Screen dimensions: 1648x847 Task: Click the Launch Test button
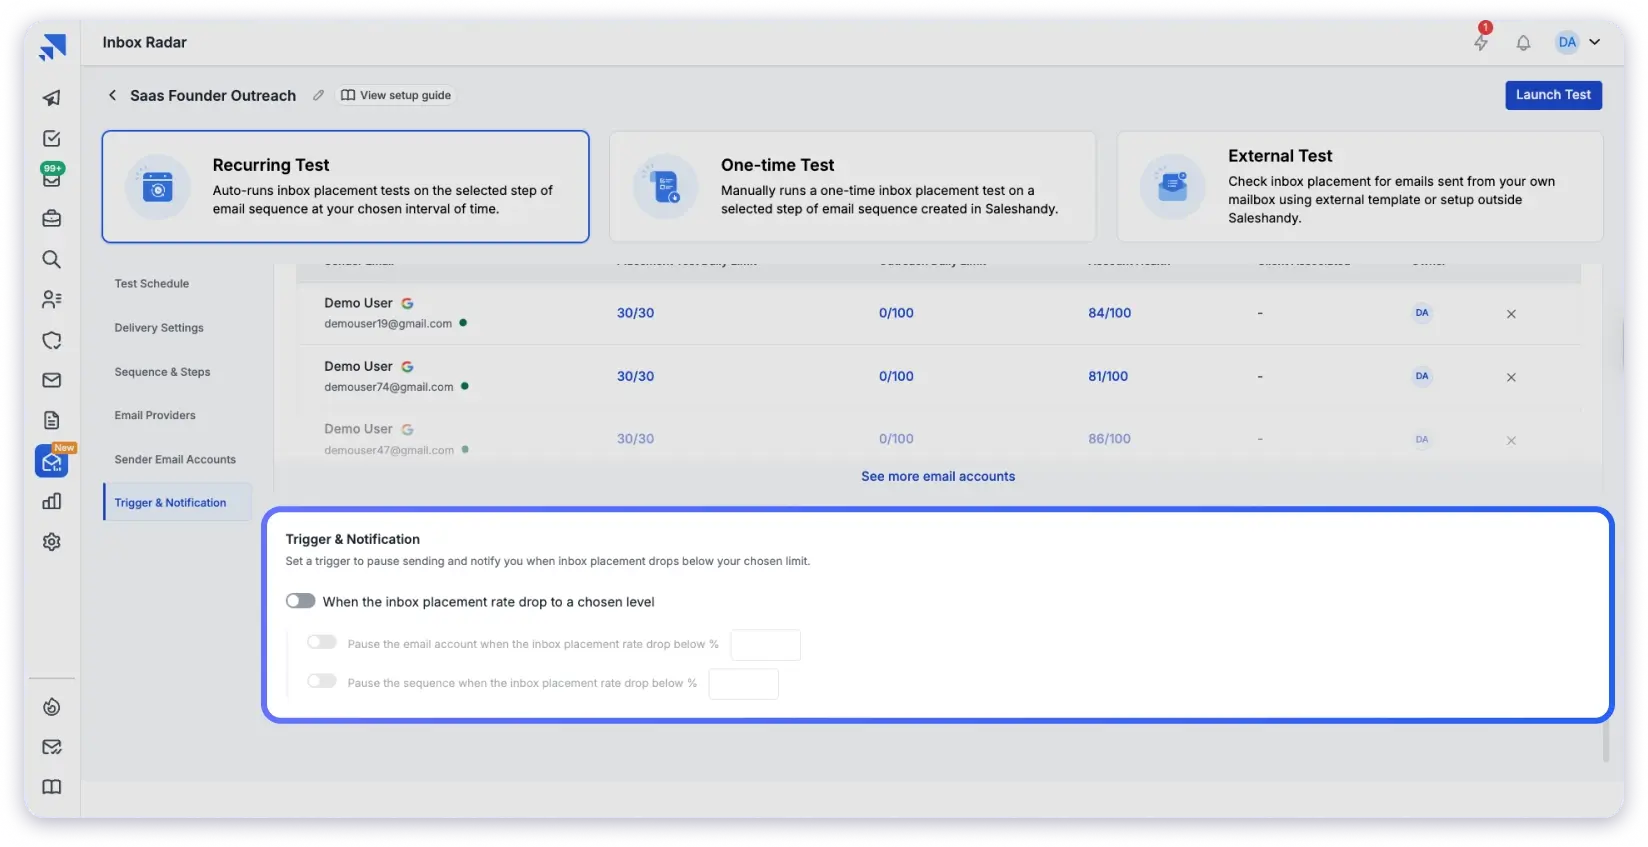click(x=1553, y=95)
